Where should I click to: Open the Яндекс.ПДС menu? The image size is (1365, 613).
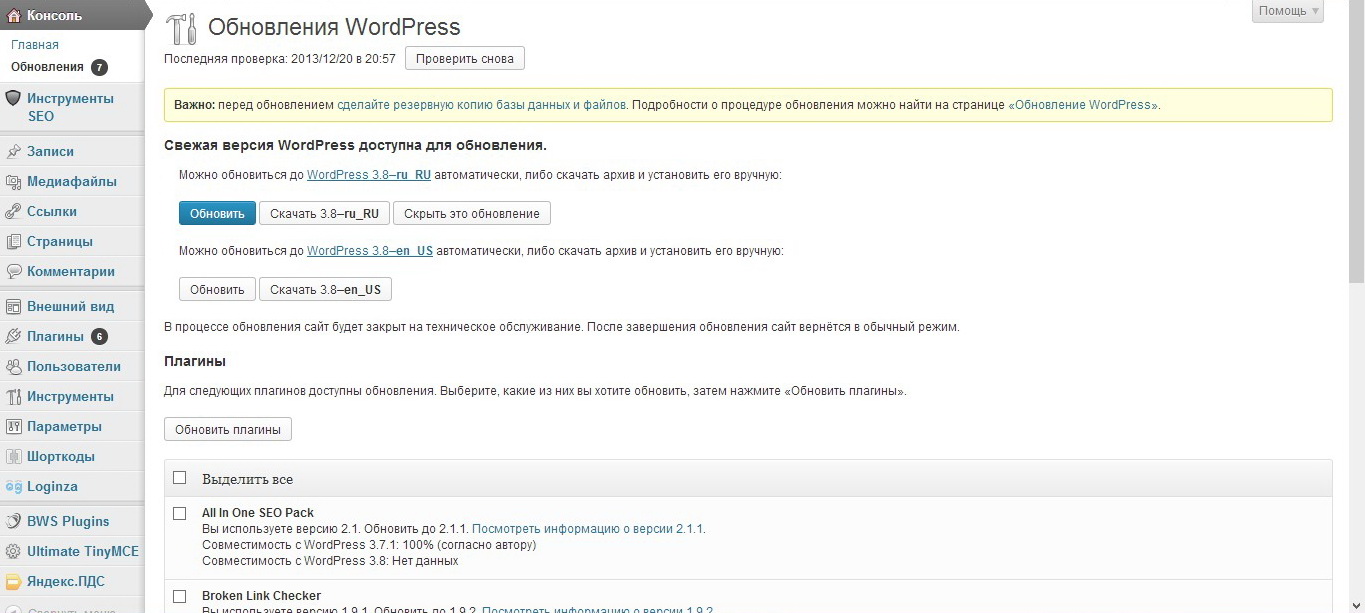pos(66,581)
